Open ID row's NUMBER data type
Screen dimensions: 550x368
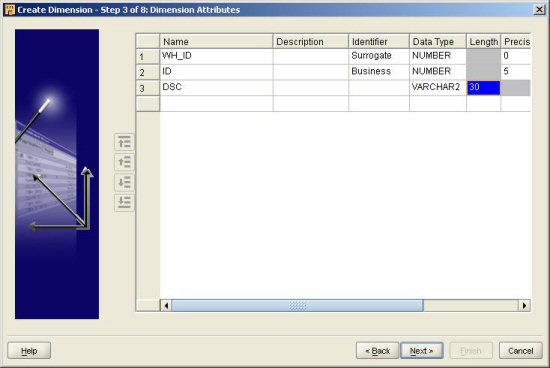tap(438, 72)
